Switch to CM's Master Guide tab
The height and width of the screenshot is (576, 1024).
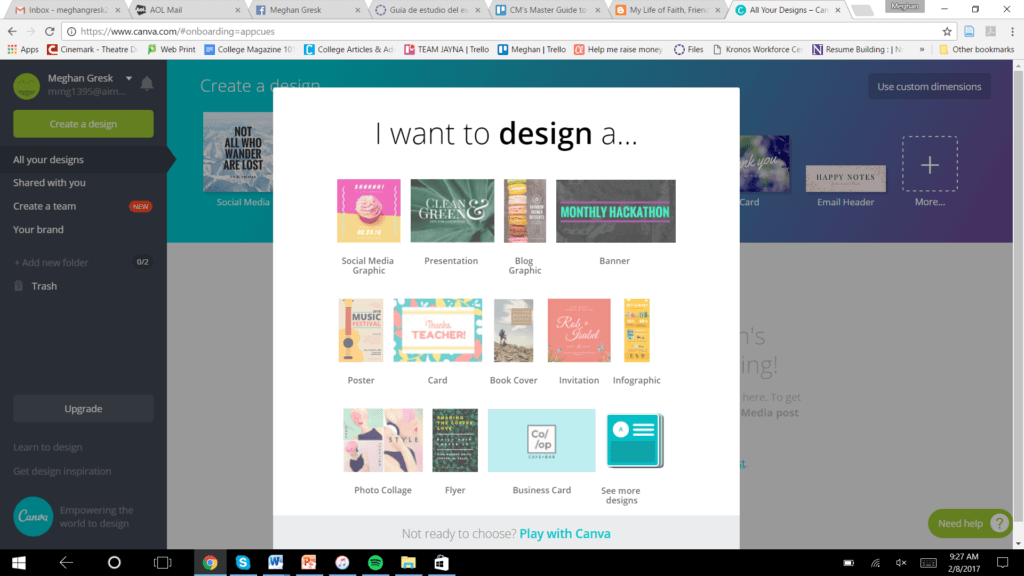547,10
